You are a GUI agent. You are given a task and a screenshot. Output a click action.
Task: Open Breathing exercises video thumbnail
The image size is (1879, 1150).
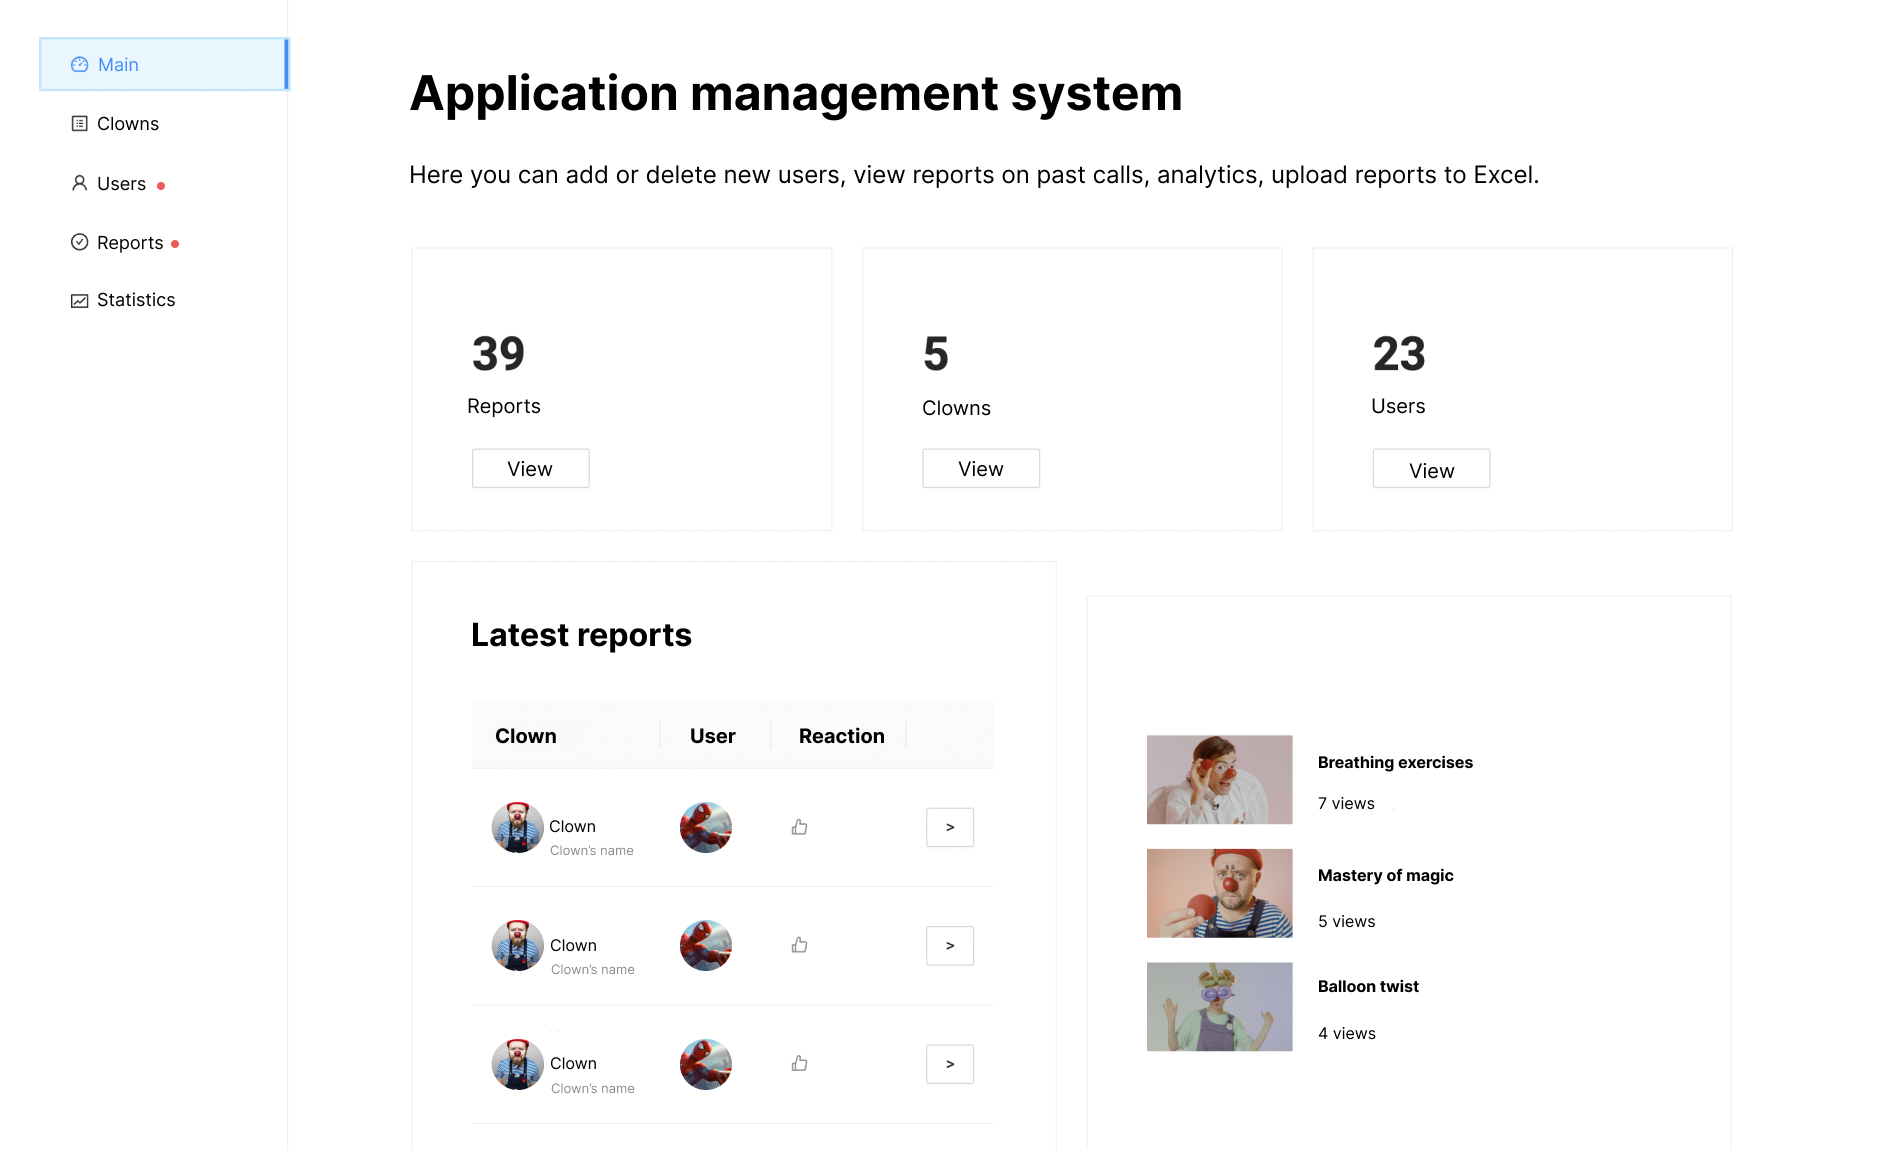tap(1219, 780)
